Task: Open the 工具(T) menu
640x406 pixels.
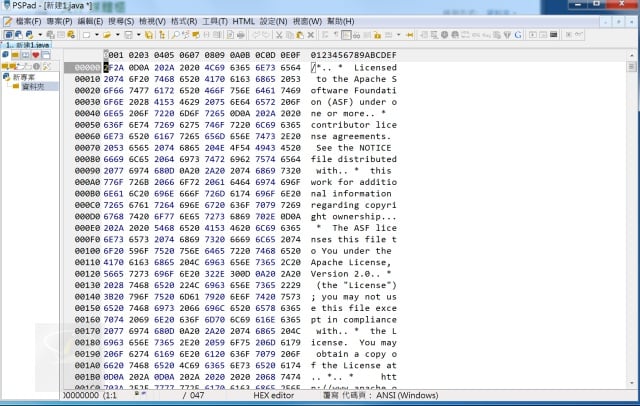Action: click(213, 20)
